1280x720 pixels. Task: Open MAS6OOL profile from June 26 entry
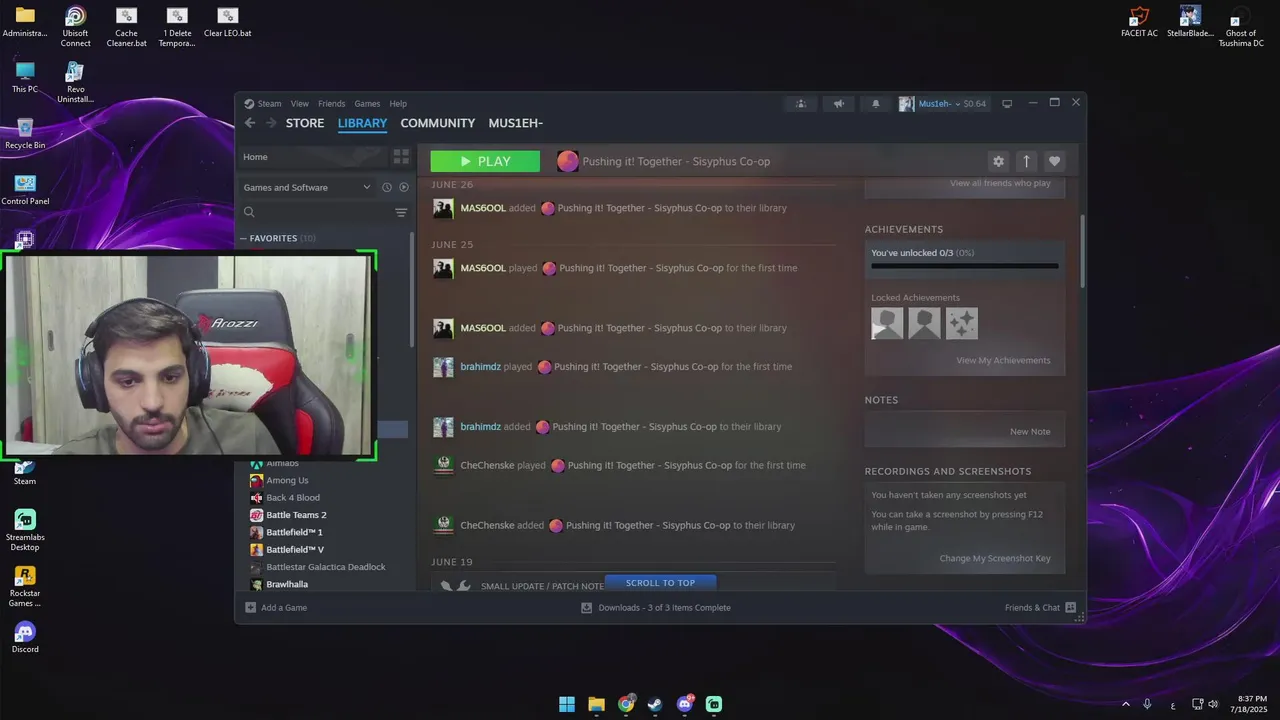pos(483,208)
